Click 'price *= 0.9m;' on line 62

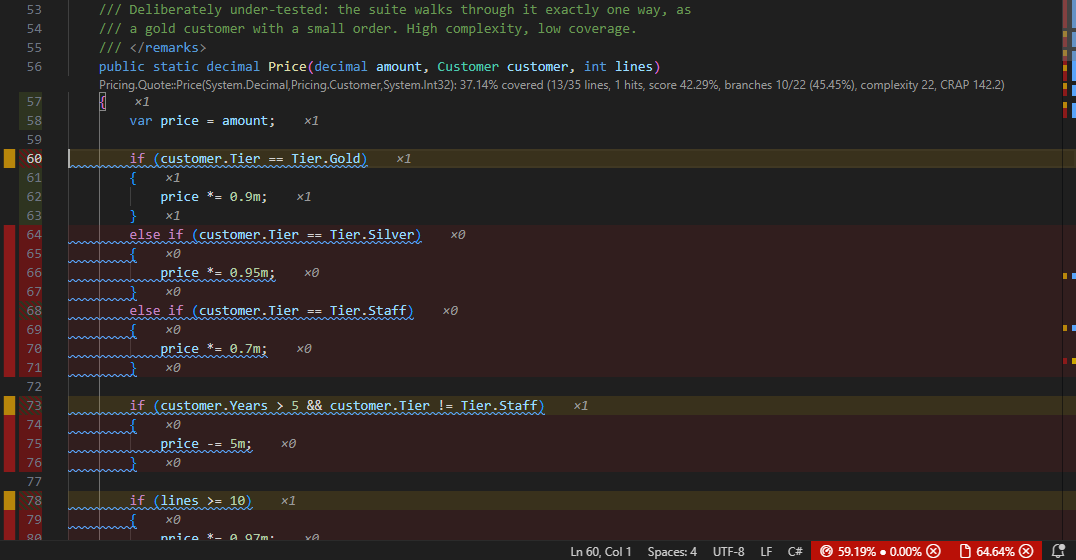[213, 197]
